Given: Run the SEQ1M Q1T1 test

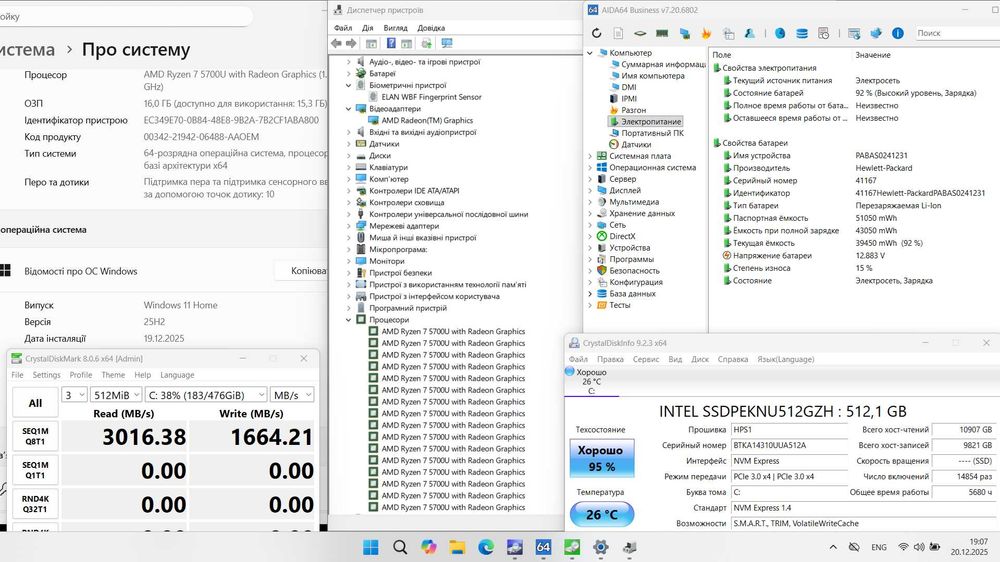Looking at the screenshot, I should [35, 470].
